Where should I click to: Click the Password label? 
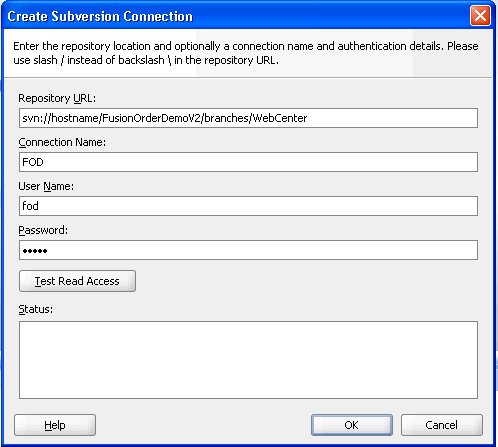(x=43, y=230)
